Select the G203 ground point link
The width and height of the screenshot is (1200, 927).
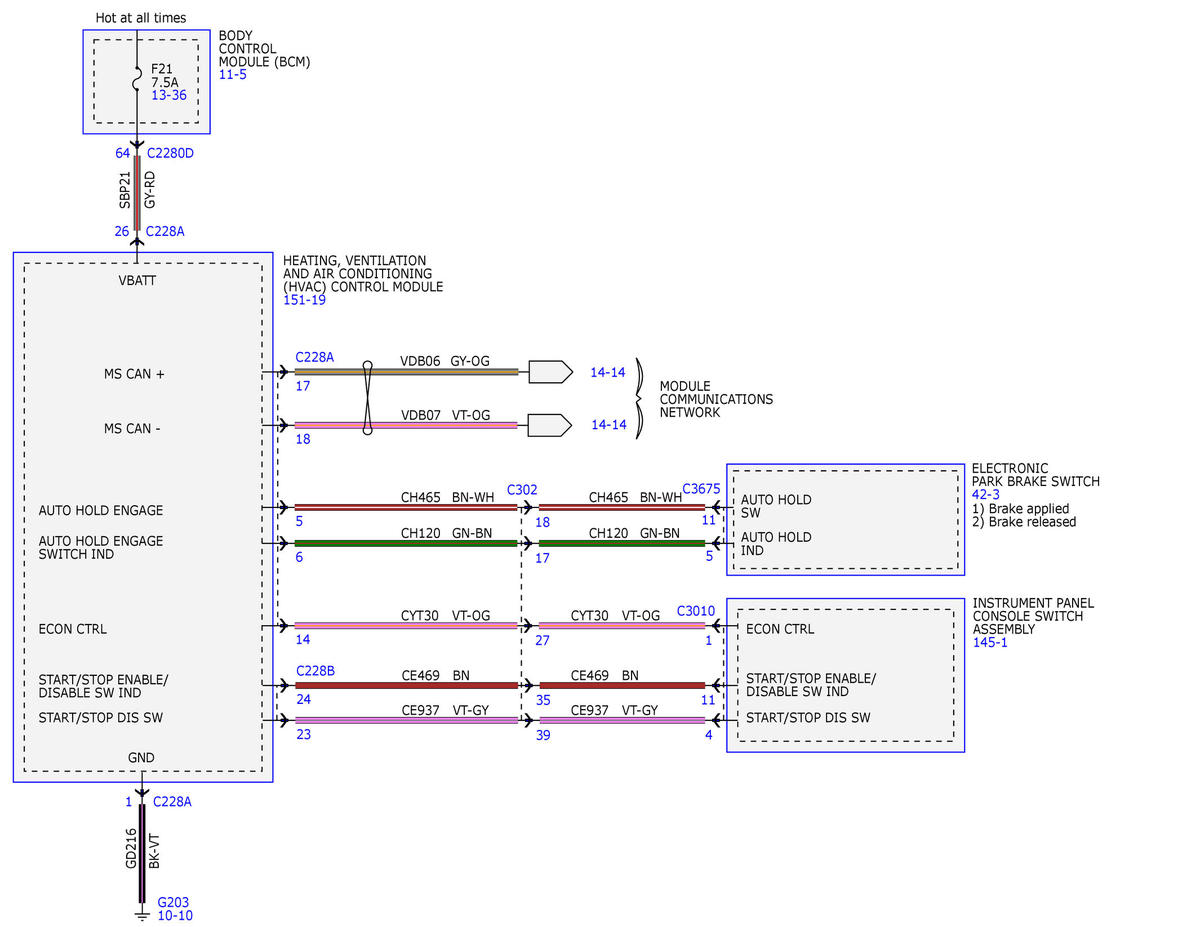point(173,901)
